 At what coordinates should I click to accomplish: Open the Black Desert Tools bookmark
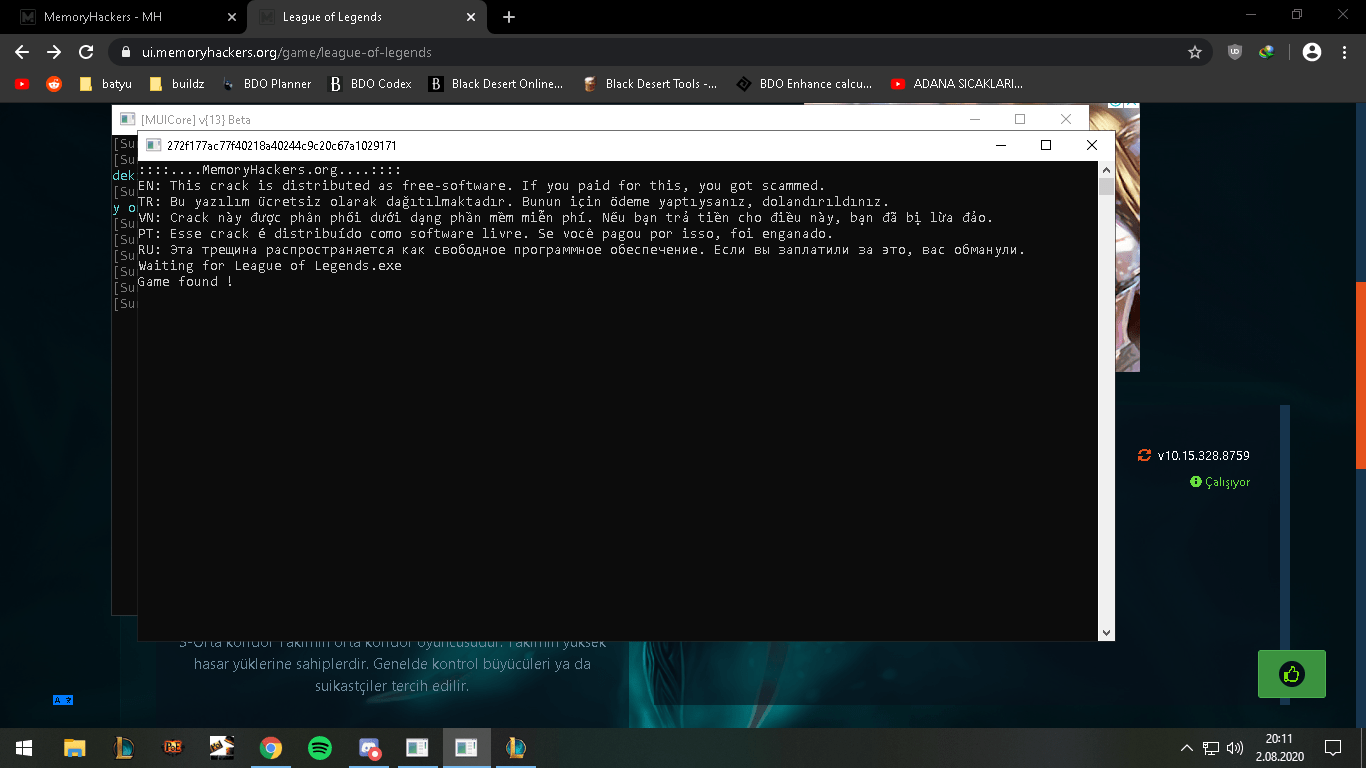[650, 84]
